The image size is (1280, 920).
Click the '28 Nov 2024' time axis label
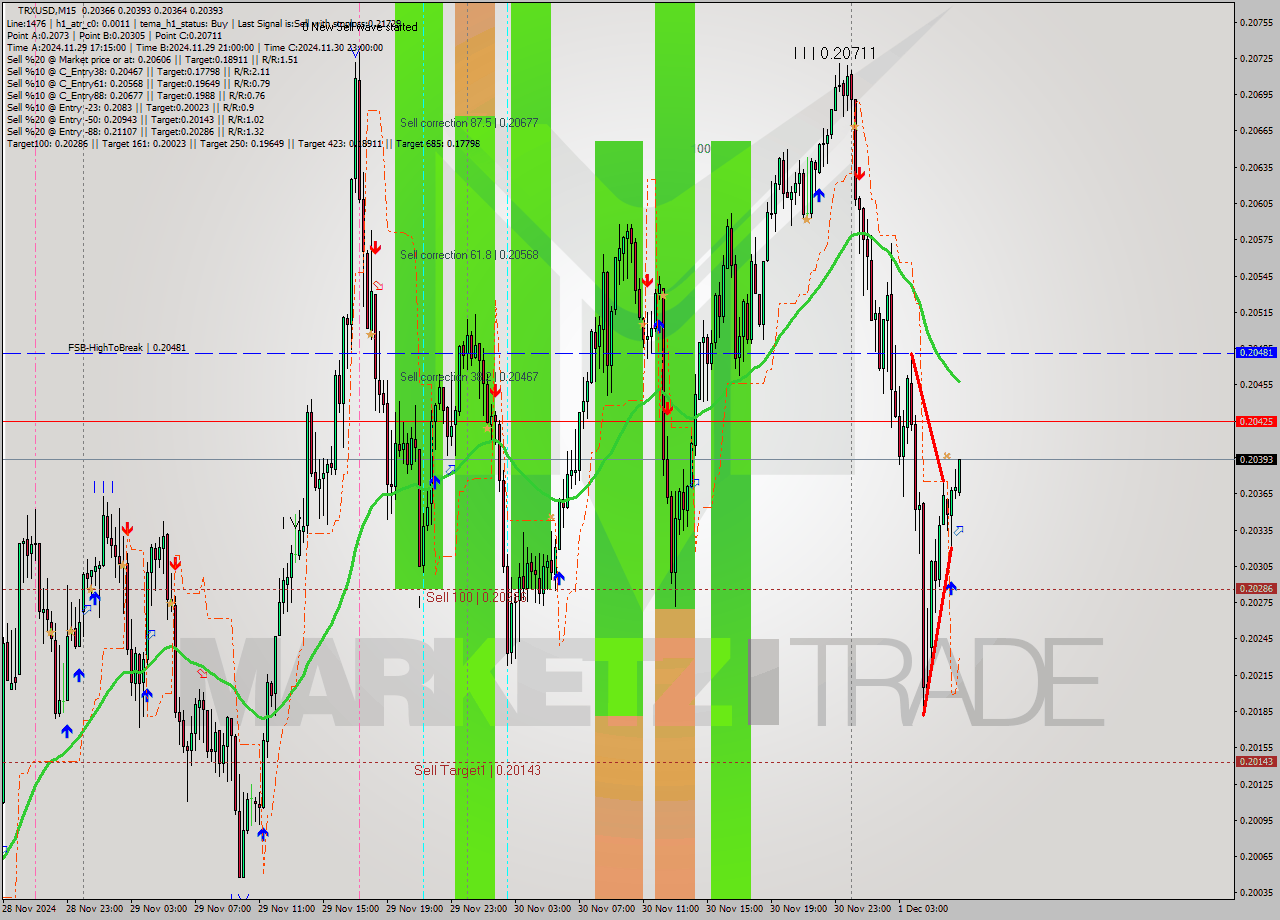click(30, 908)
